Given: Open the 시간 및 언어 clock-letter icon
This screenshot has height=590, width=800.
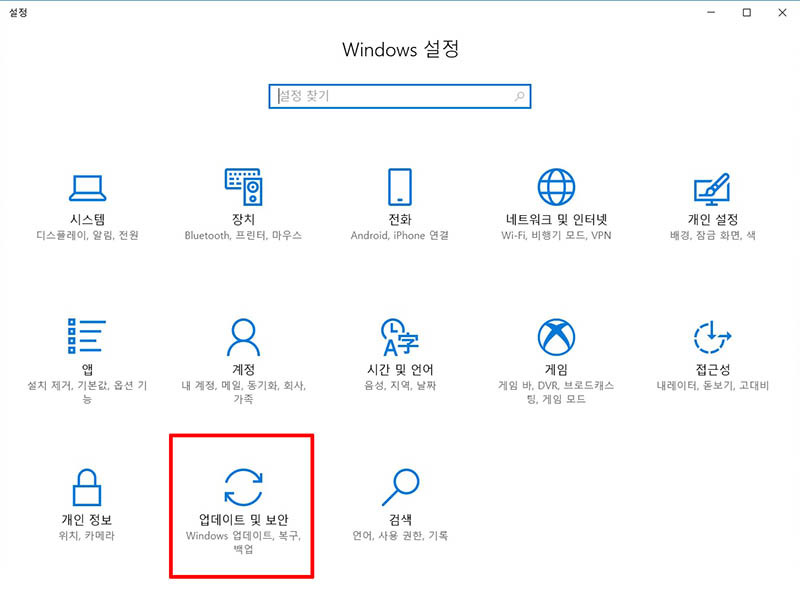Looking at the screenshot, I should coord(400,338).
